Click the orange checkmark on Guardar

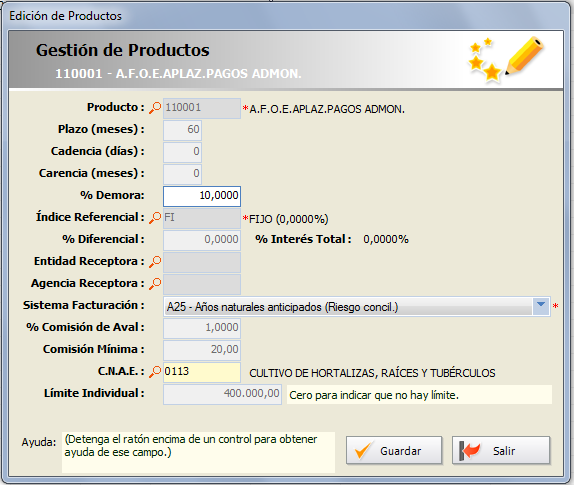363,450
